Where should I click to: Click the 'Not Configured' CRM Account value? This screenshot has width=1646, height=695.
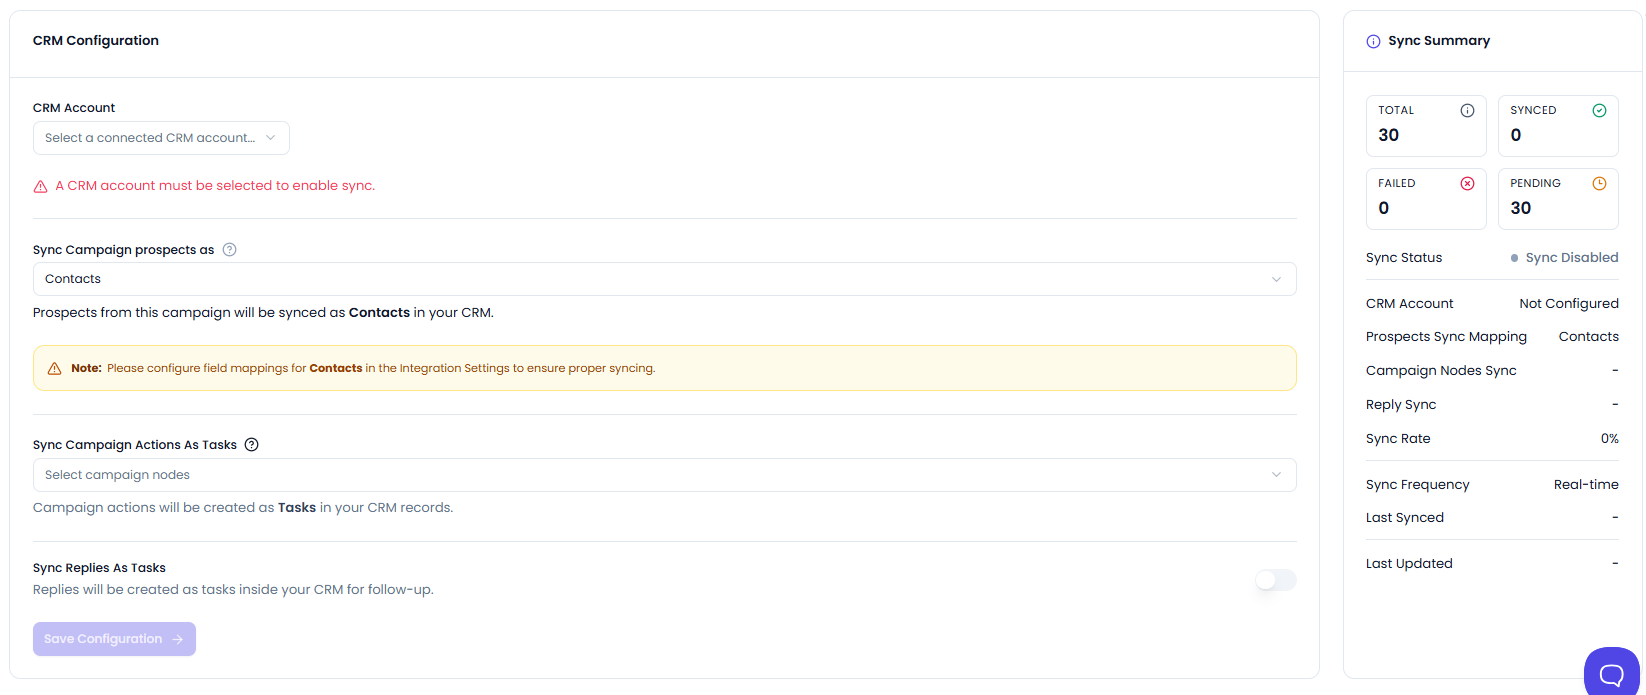[1569, 304]
